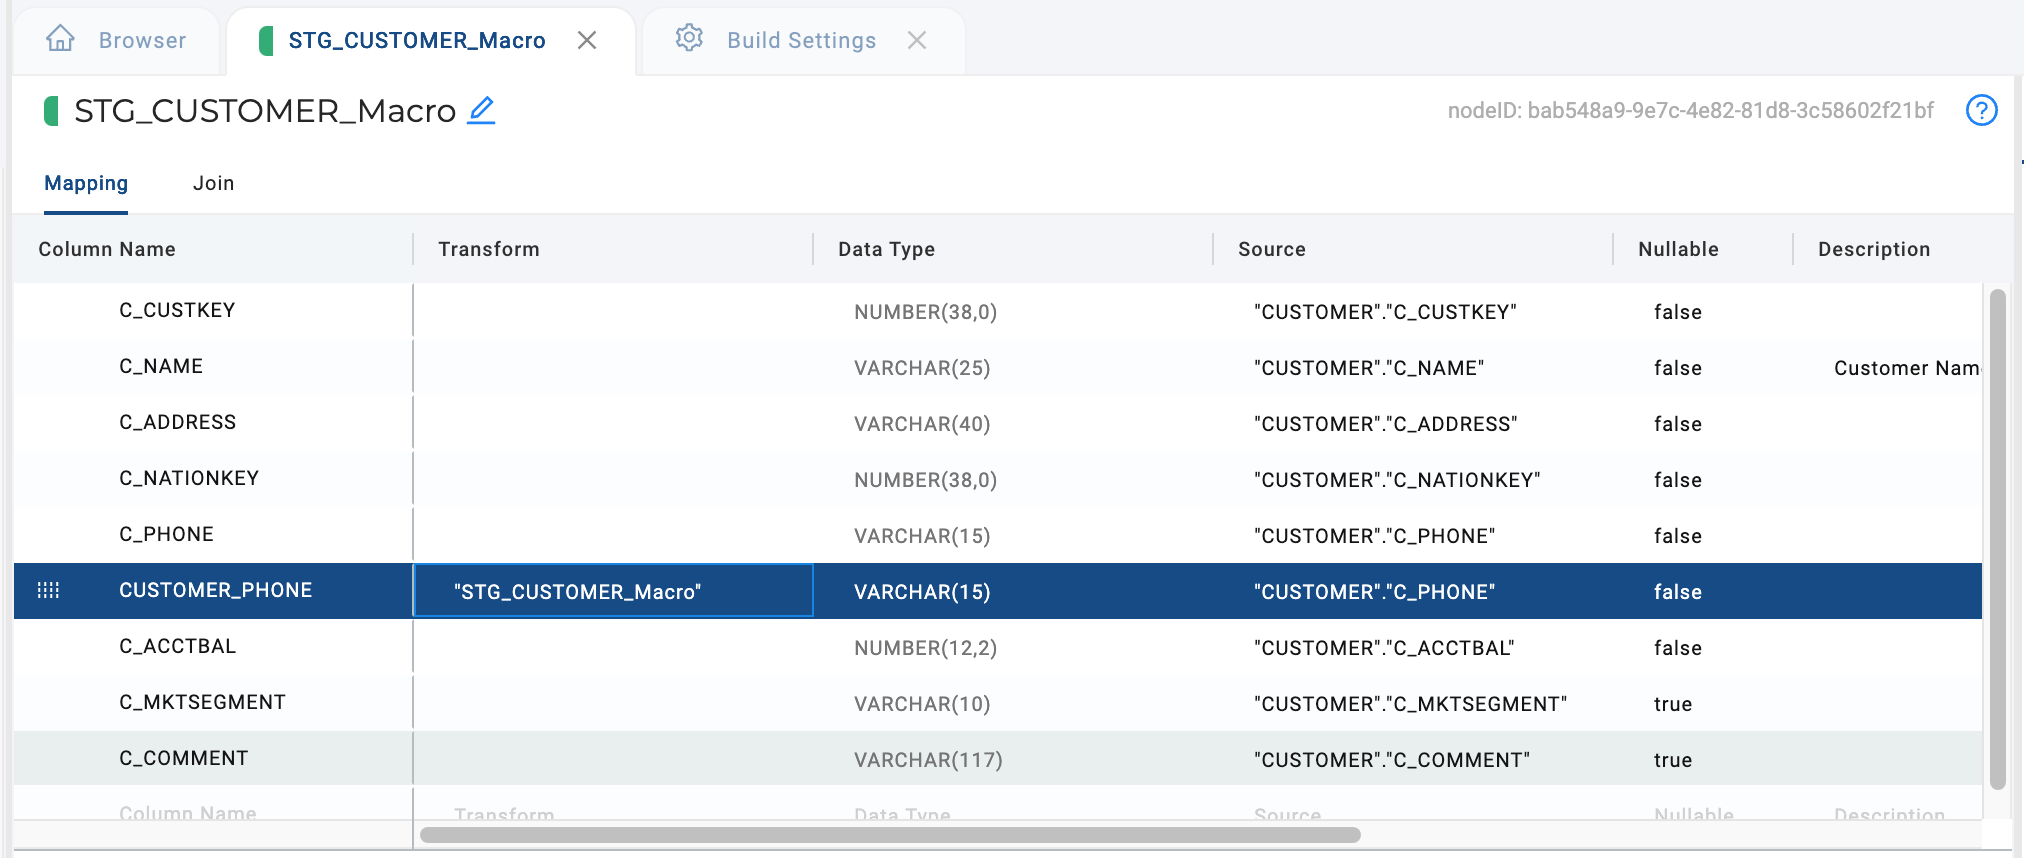2024x858 pixels.
Task: Switch to the Join tab
Action: (214, 183)
